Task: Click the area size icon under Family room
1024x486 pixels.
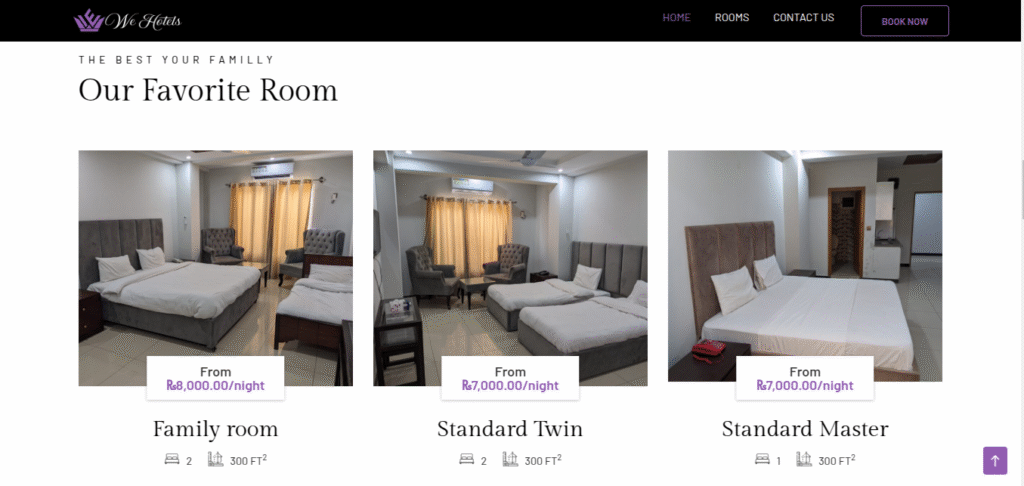Action: point(216,459)
